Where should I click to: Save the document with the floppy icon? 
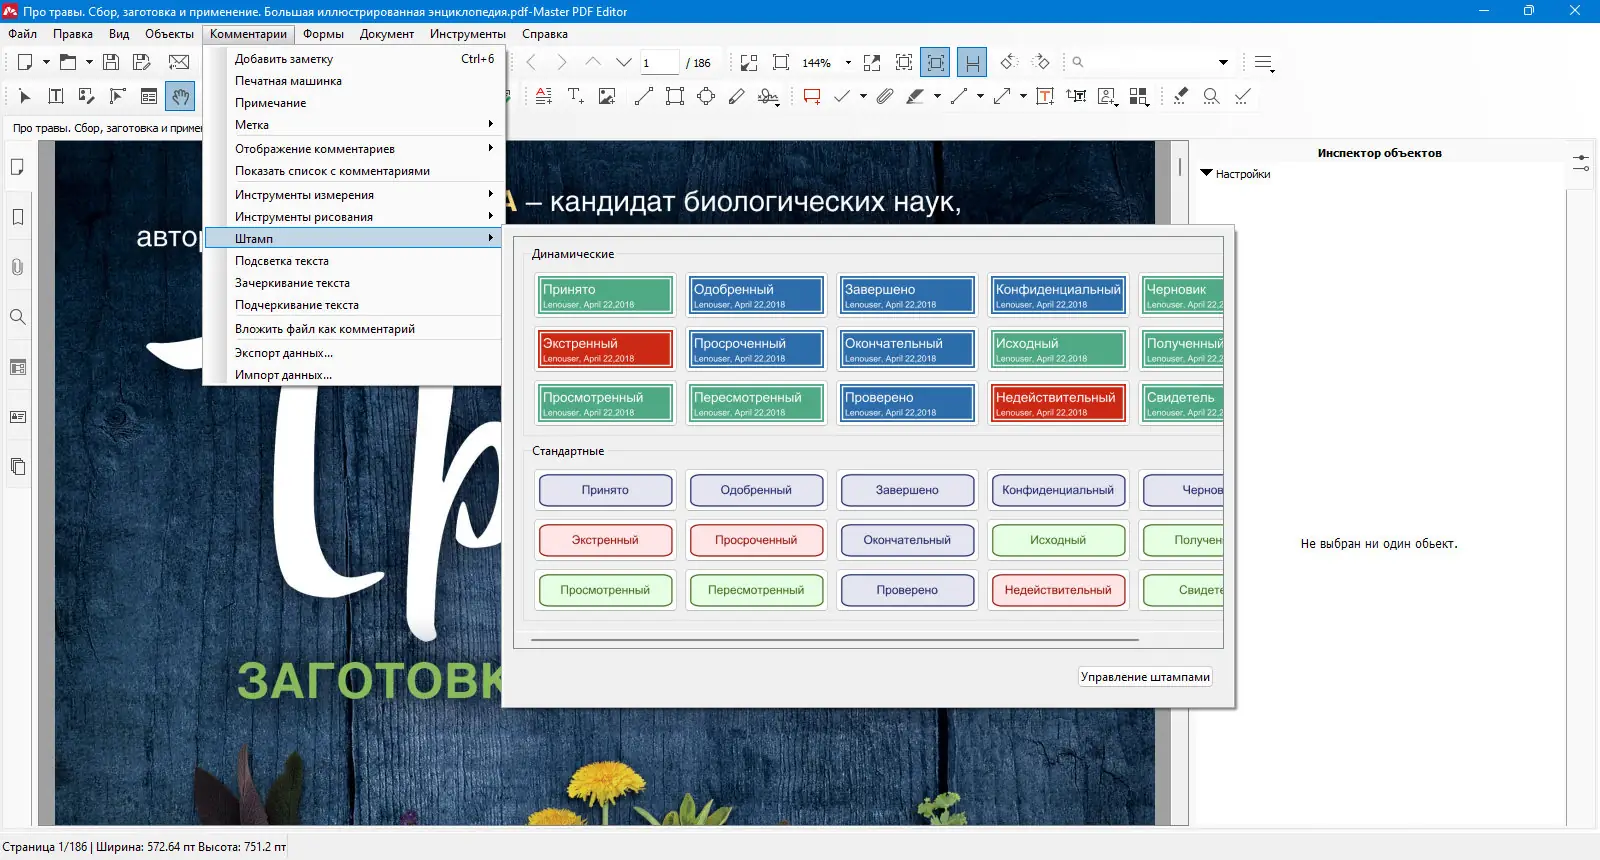[x=111, y=62]
